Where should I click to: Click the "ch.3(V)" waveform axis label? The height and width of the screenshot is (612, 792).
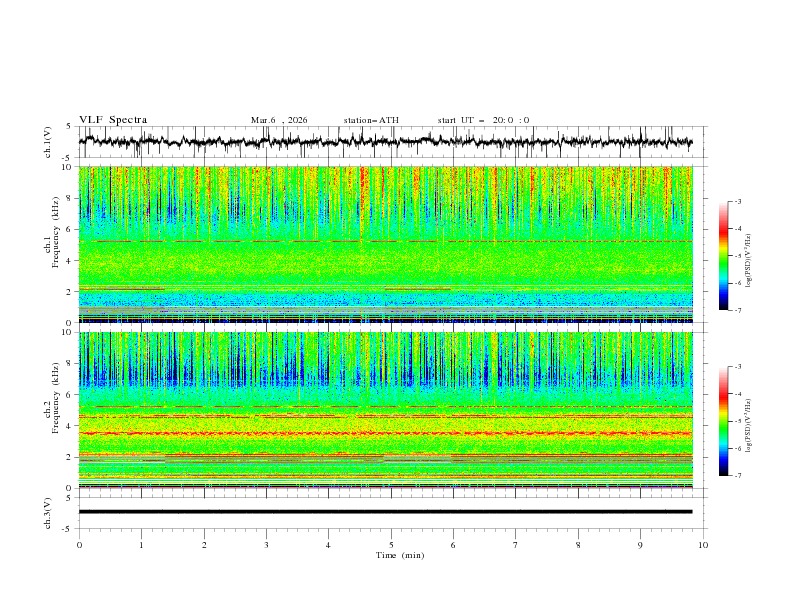click(48, 513)
